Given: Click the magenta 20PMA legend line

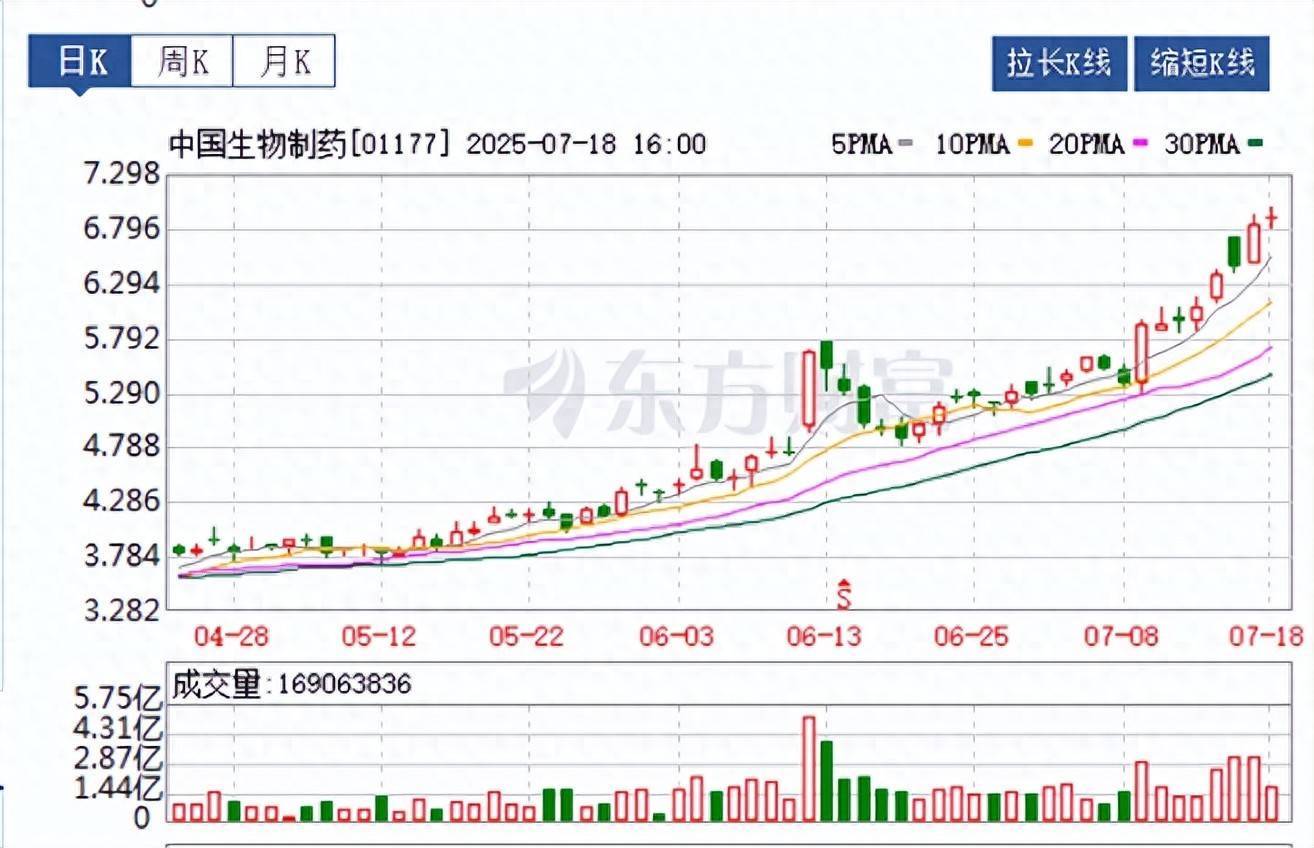Looking at the screenshot, I should pyautogui.click(x=1140, y=145).
